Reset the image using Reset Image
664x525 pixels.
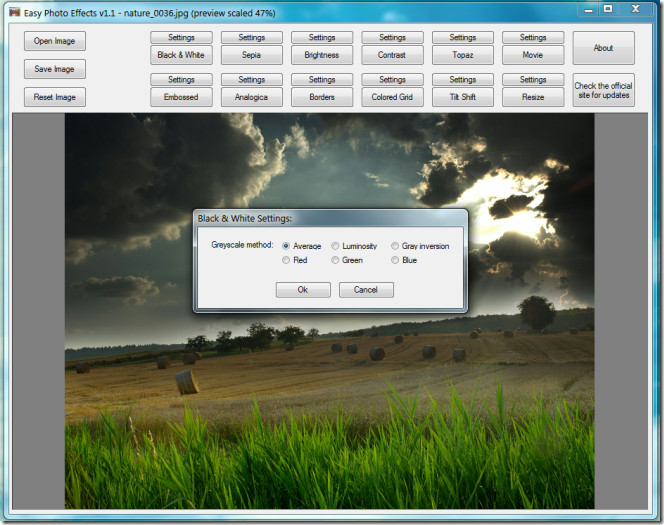pyautogui.click(x=55, y=97)
